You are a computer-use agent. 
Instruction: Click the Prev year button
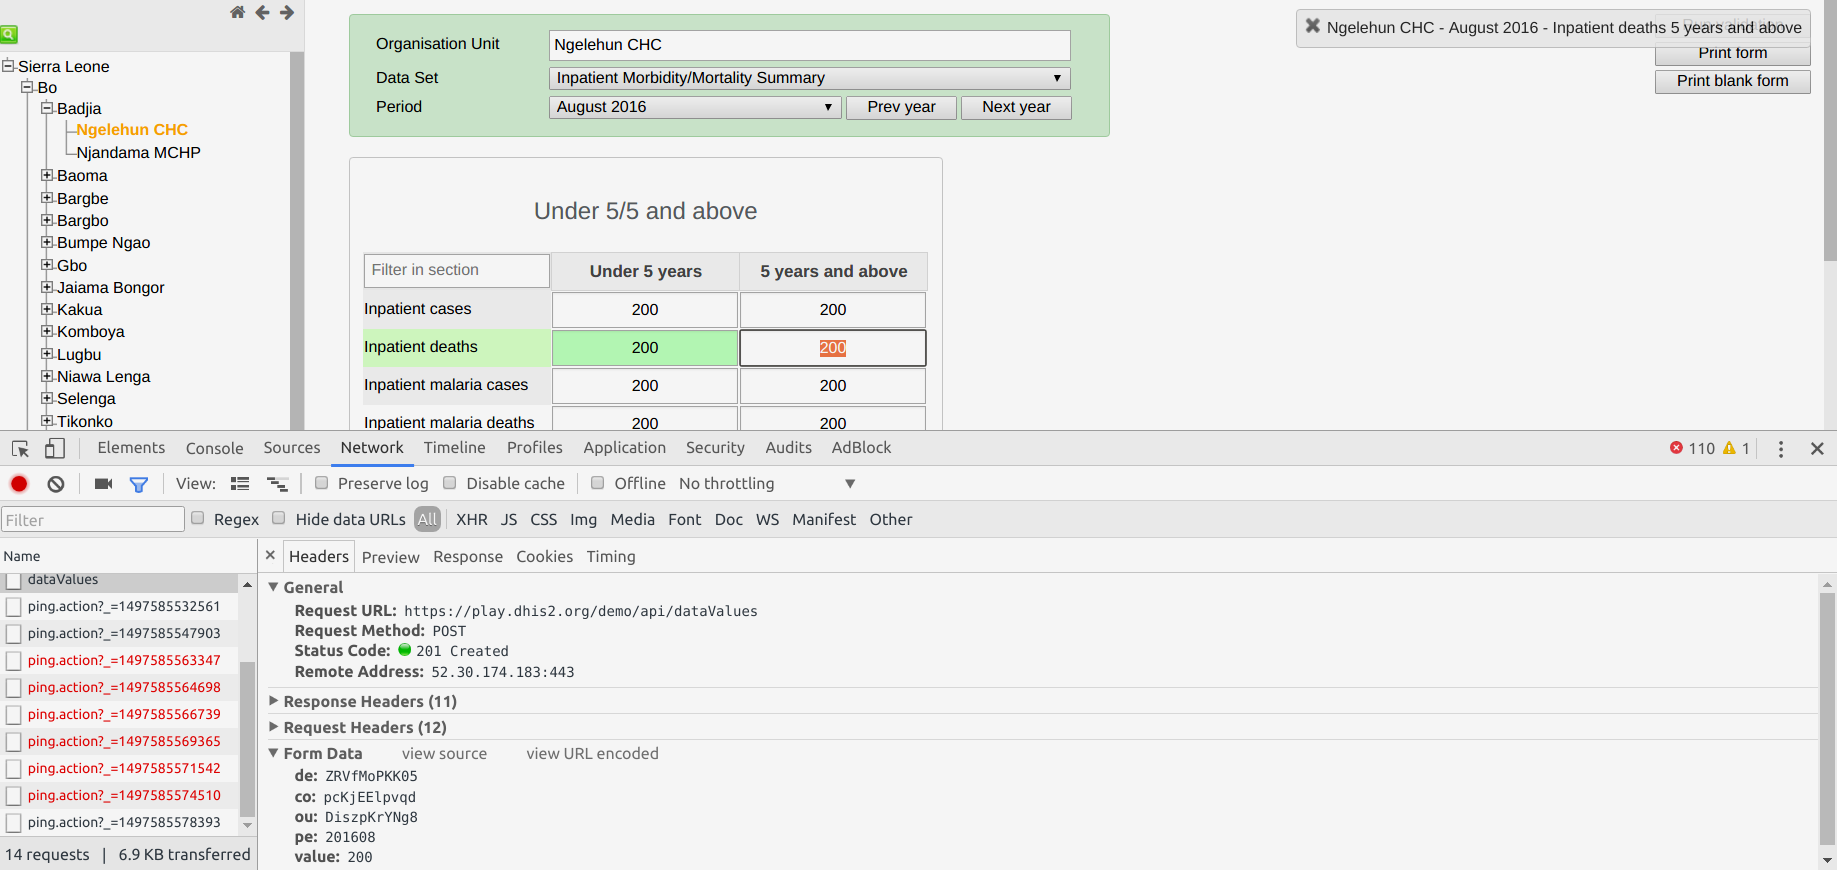pos(901,107)
